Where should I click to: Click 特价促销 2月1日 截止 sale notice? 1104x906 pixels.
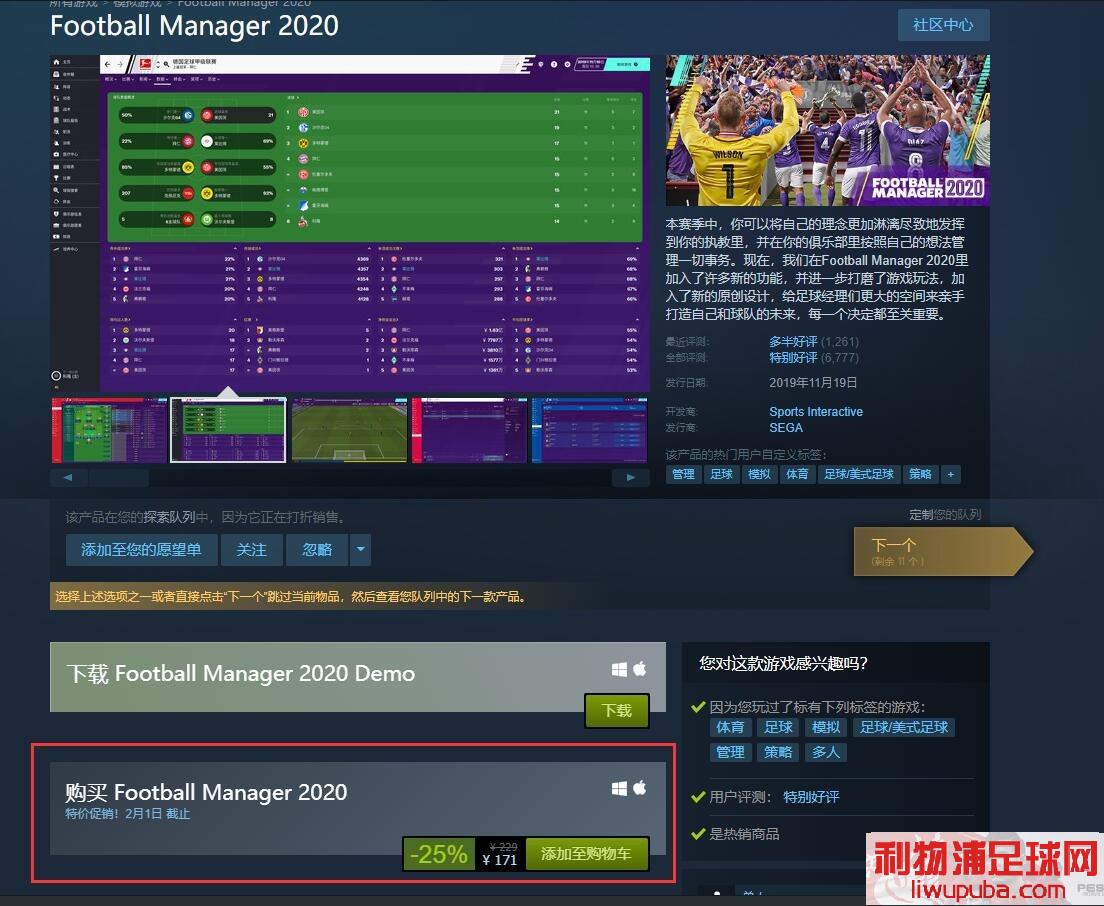coord(127,814)
